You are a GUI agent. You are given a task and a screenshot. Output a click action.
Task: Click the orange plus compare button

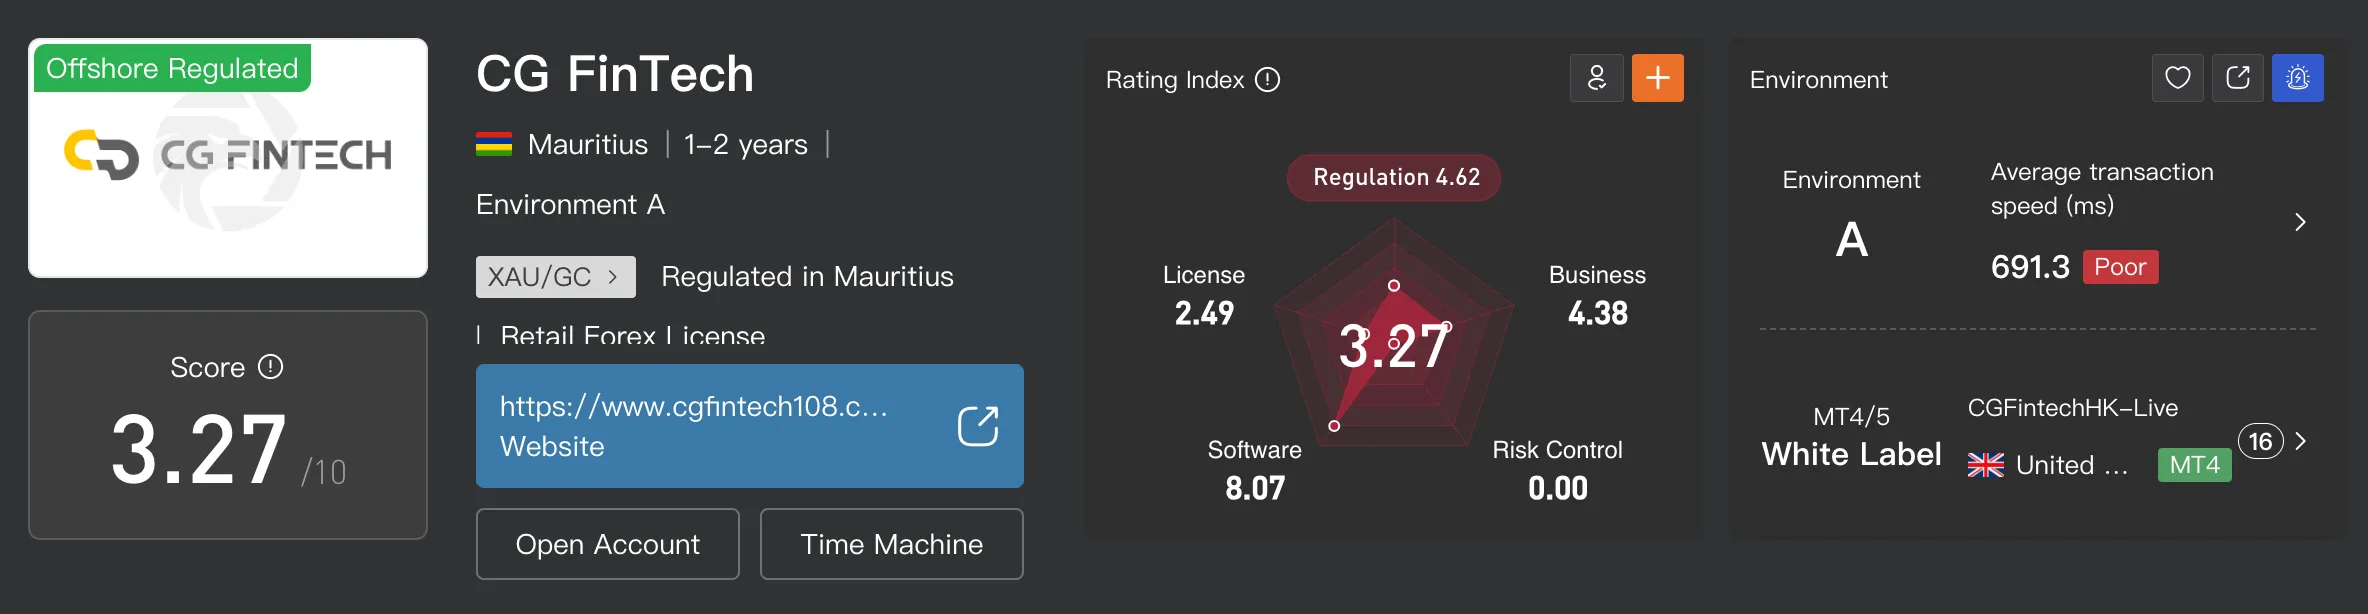1658,78
